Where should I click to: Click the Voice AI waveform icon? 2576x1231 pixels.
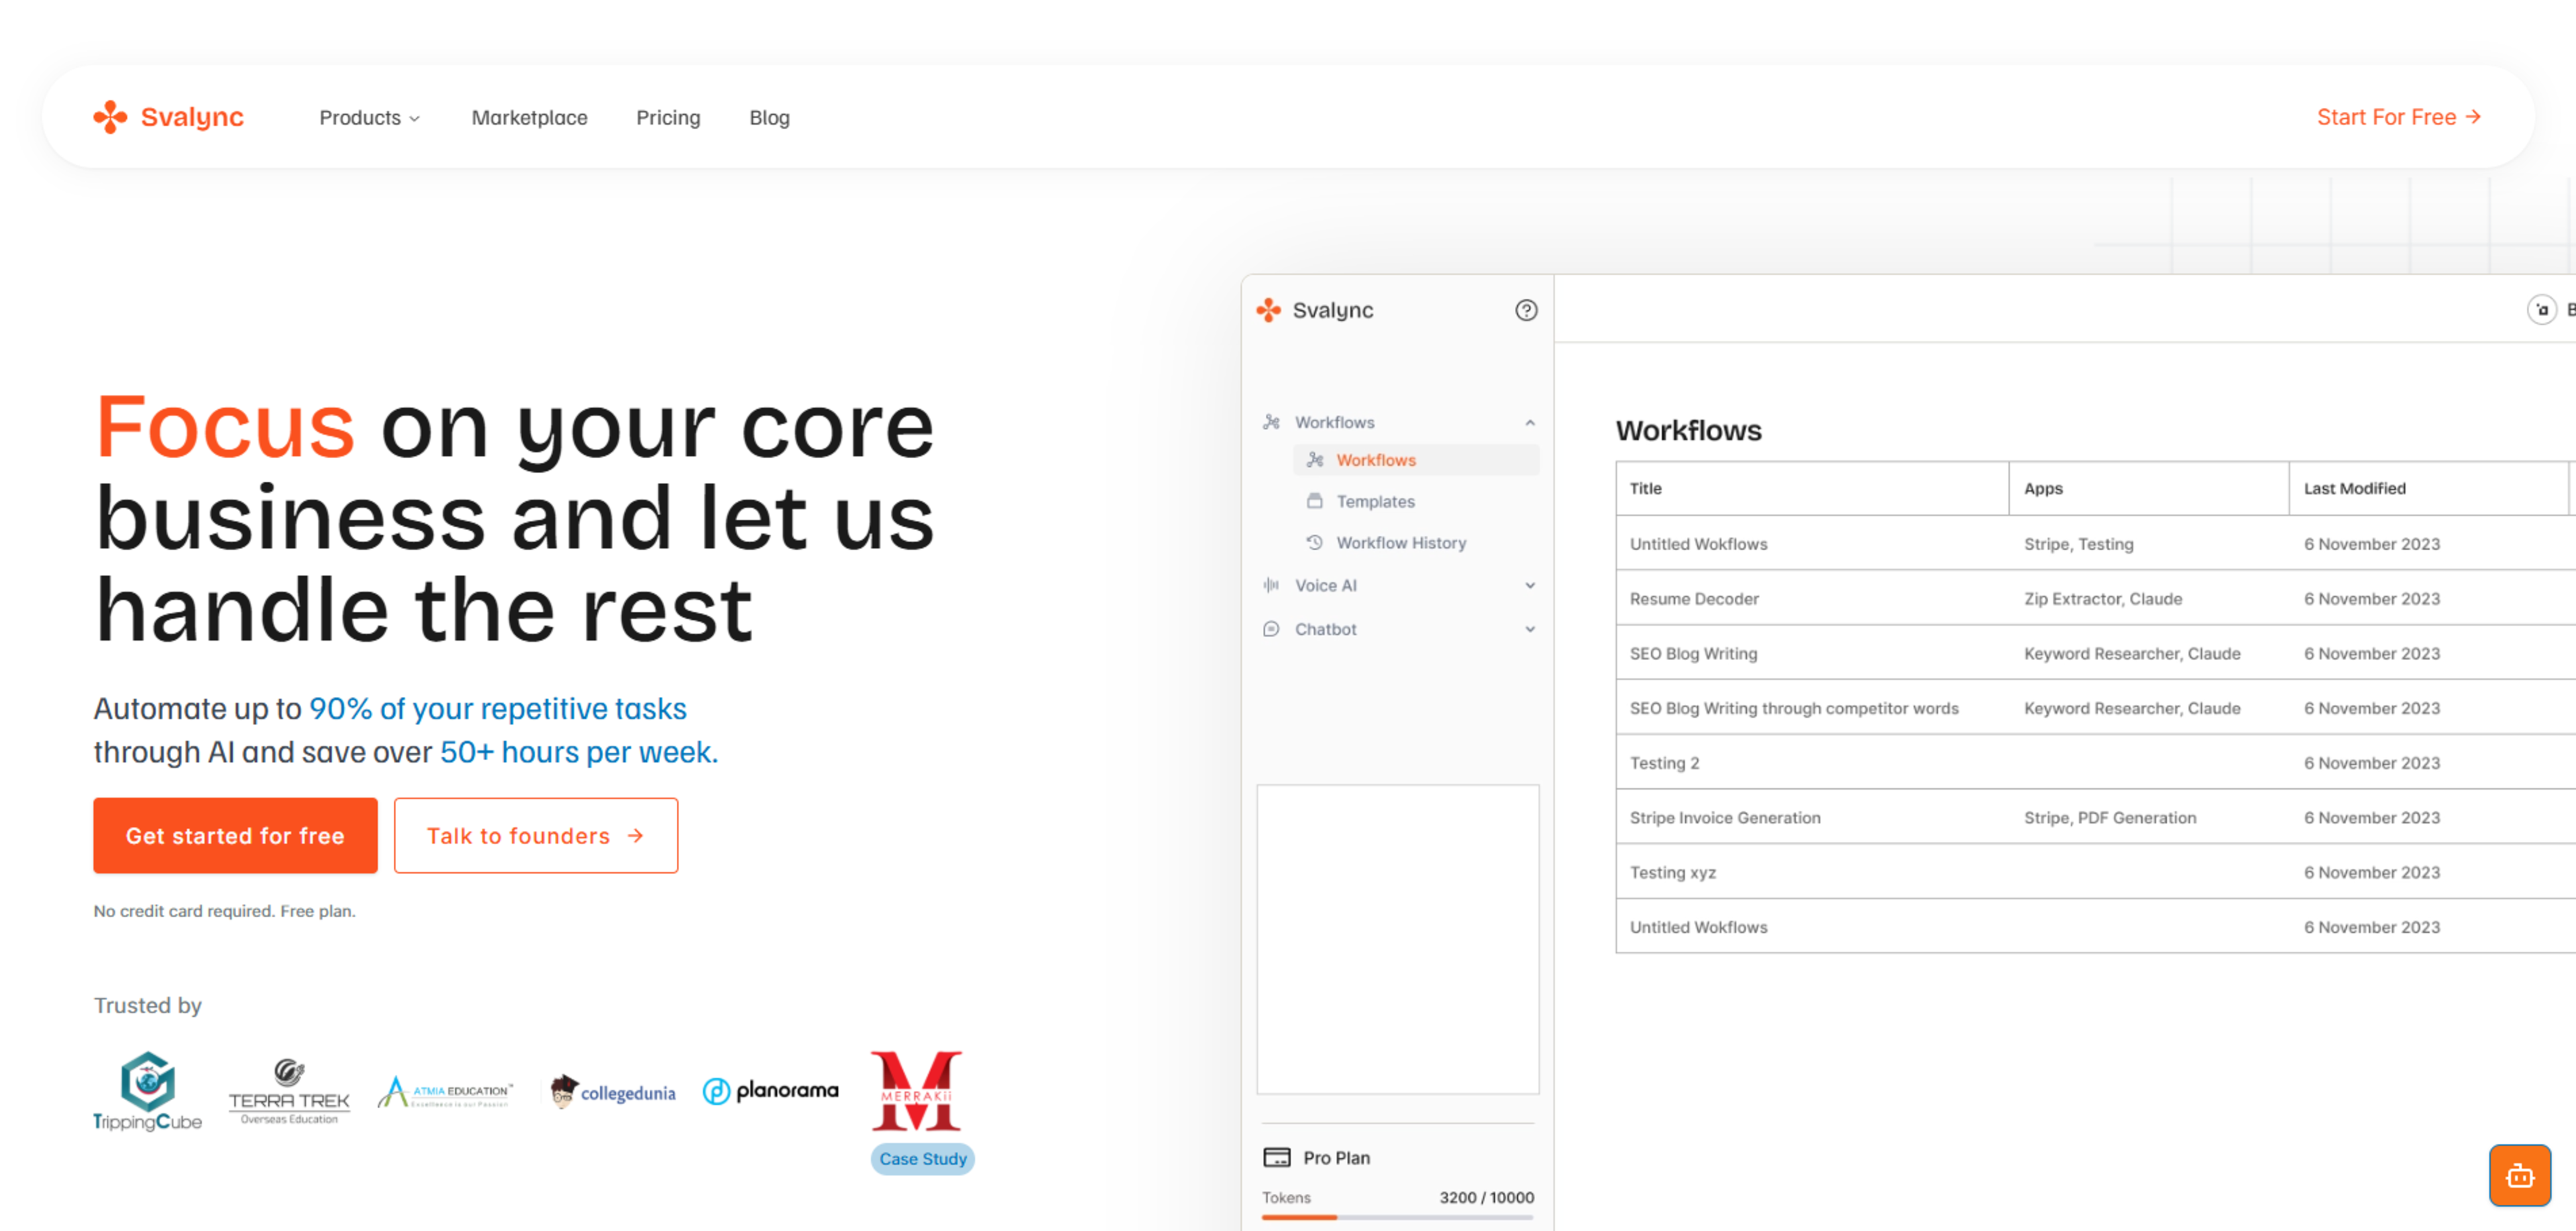click(x=1271, y=585)
